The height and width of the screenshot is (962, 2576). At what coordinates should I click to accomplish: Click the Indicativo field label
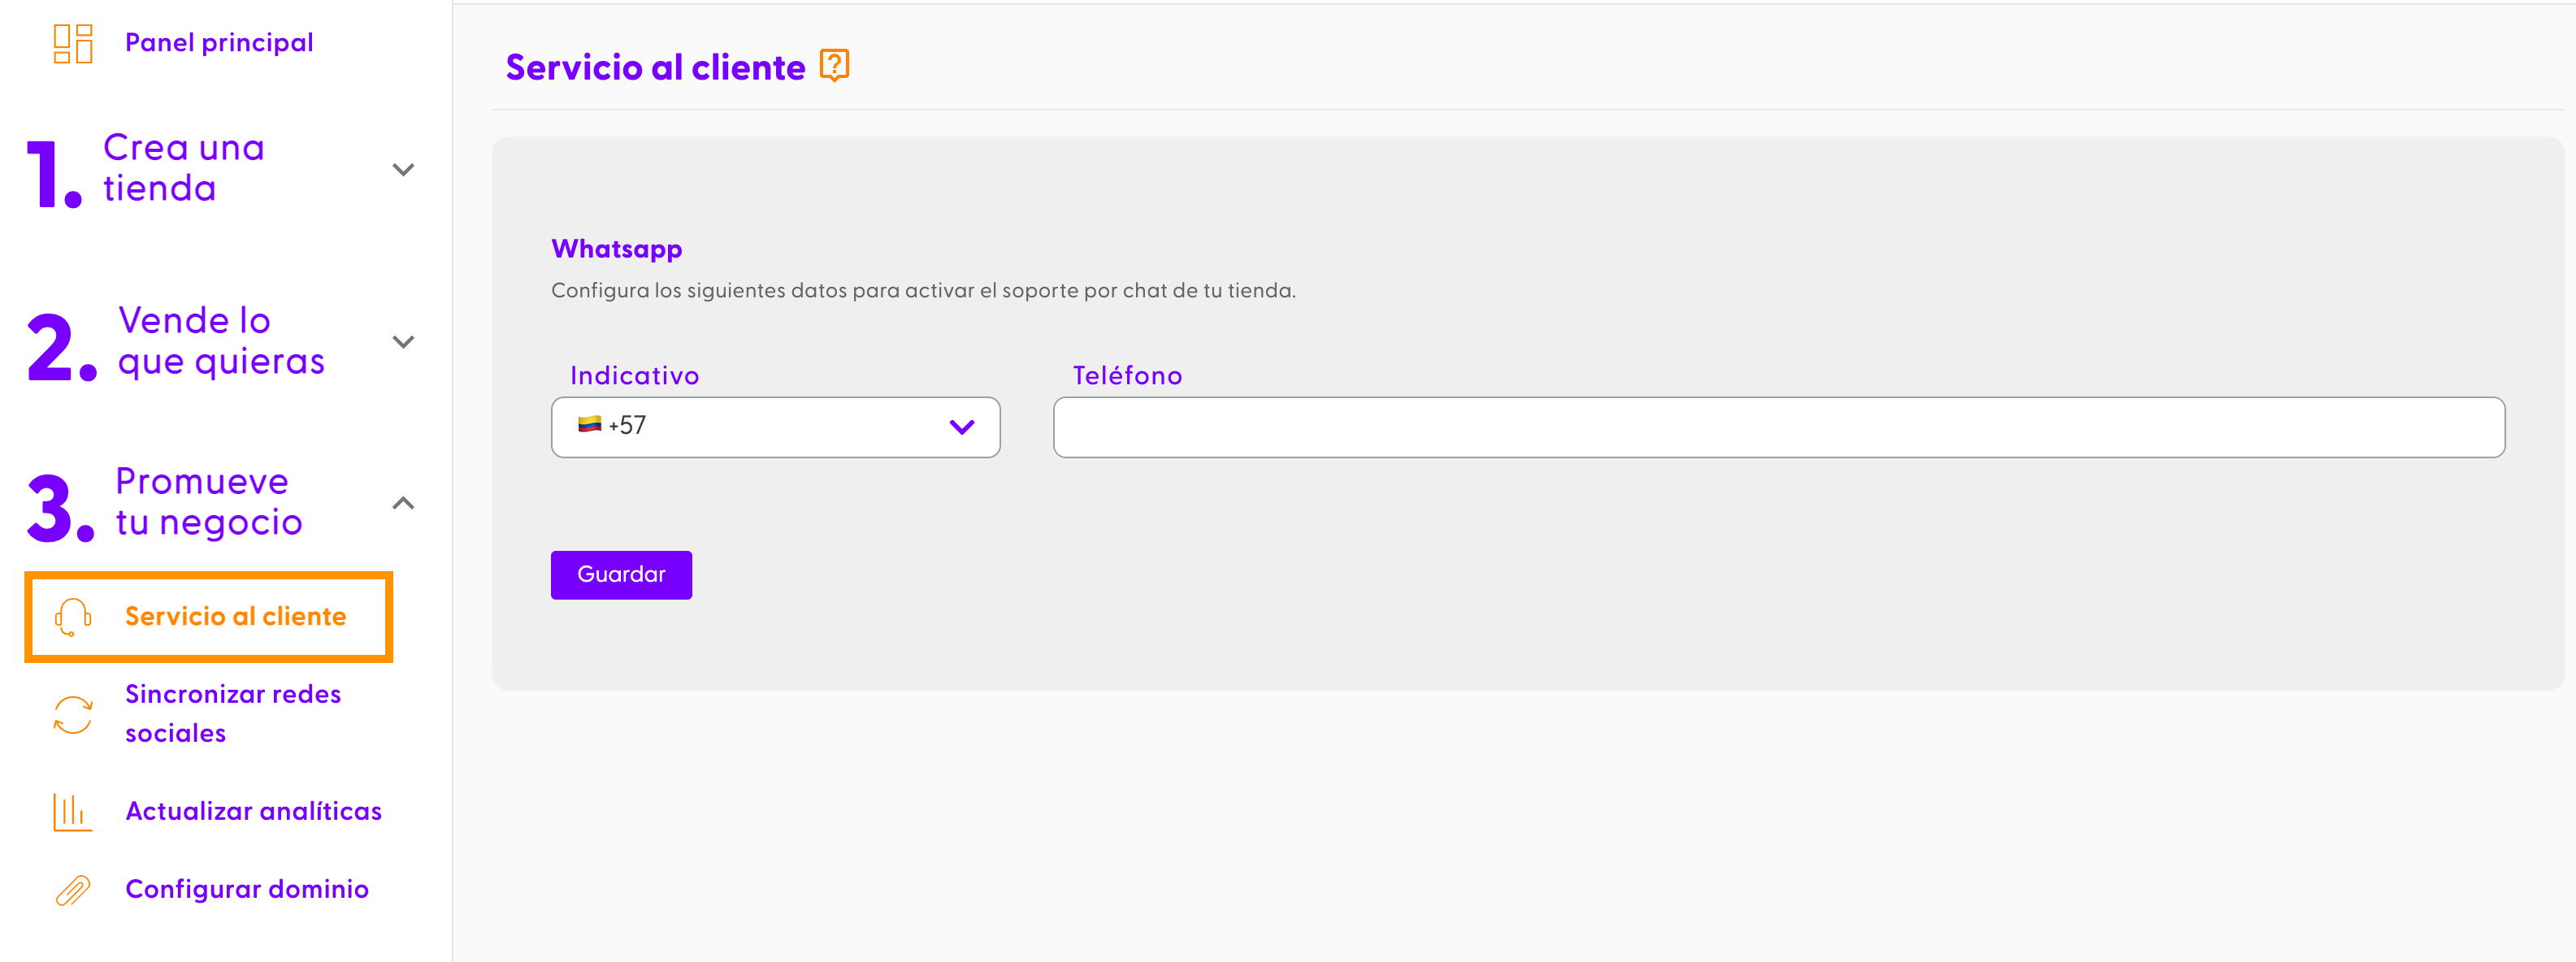point(634,376)
